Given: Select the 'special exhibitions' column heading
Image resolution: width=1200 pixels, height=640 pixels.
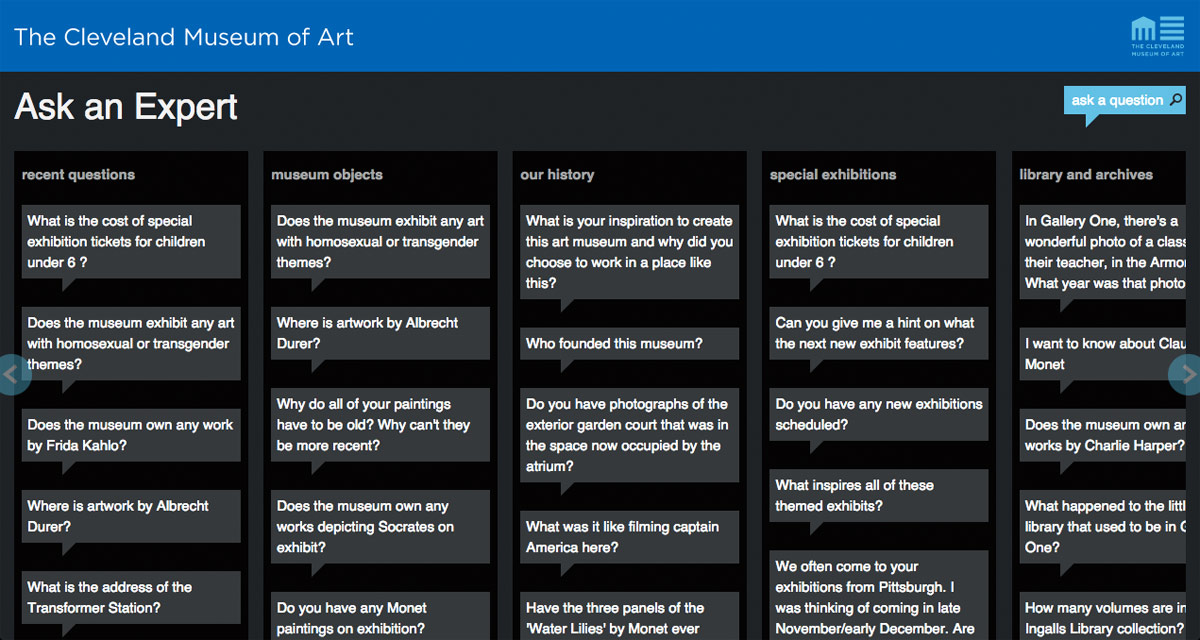Looking at the screenshot, I should point(834,174).
